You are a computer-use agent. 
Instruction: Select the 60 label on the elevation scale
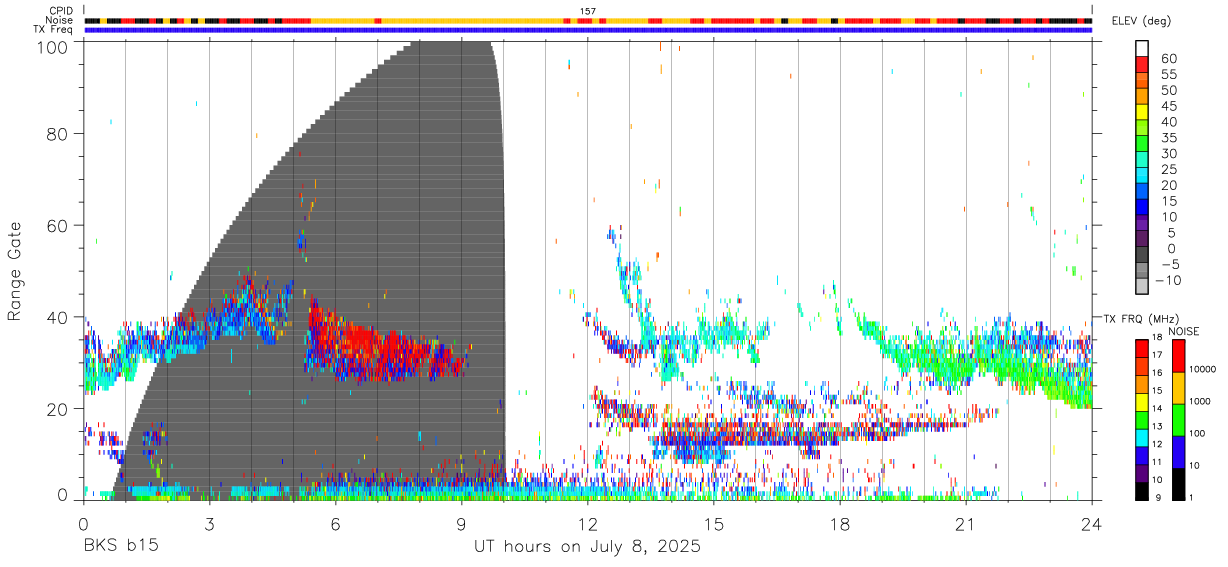point(1169,58)
